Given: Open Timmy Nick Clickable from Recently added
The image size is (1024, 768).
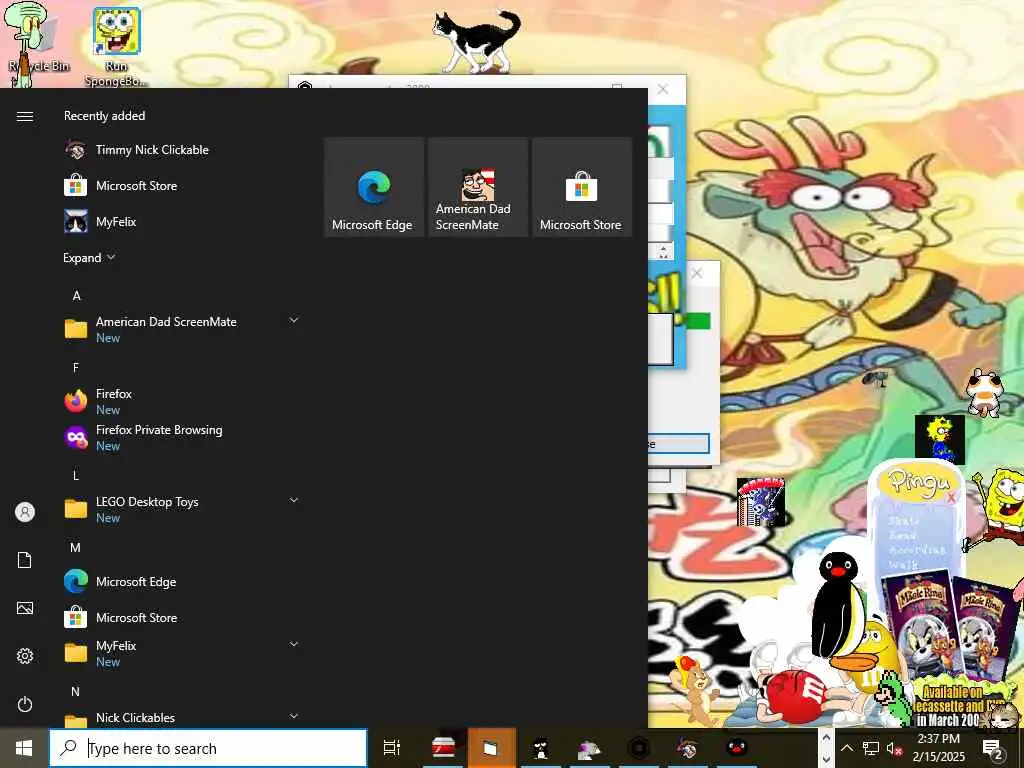Looking at the screenshot, I should (180, 150).
